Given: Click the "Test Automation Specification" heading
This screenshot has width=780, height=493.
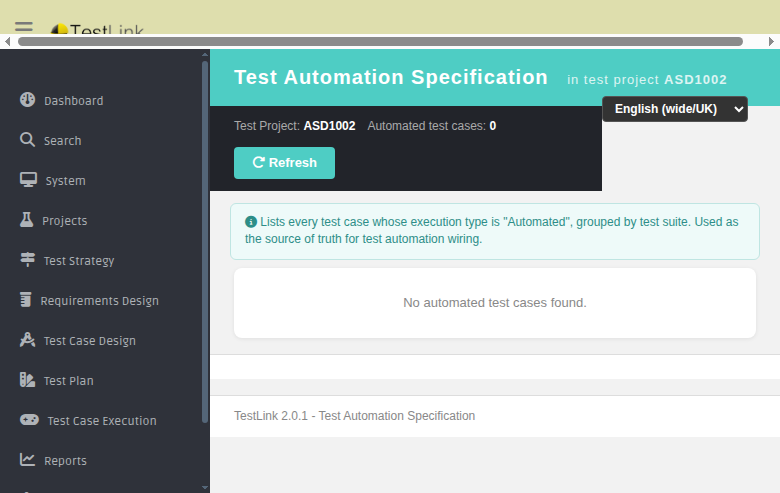Looking at the screenshot, I should [391, 77].
